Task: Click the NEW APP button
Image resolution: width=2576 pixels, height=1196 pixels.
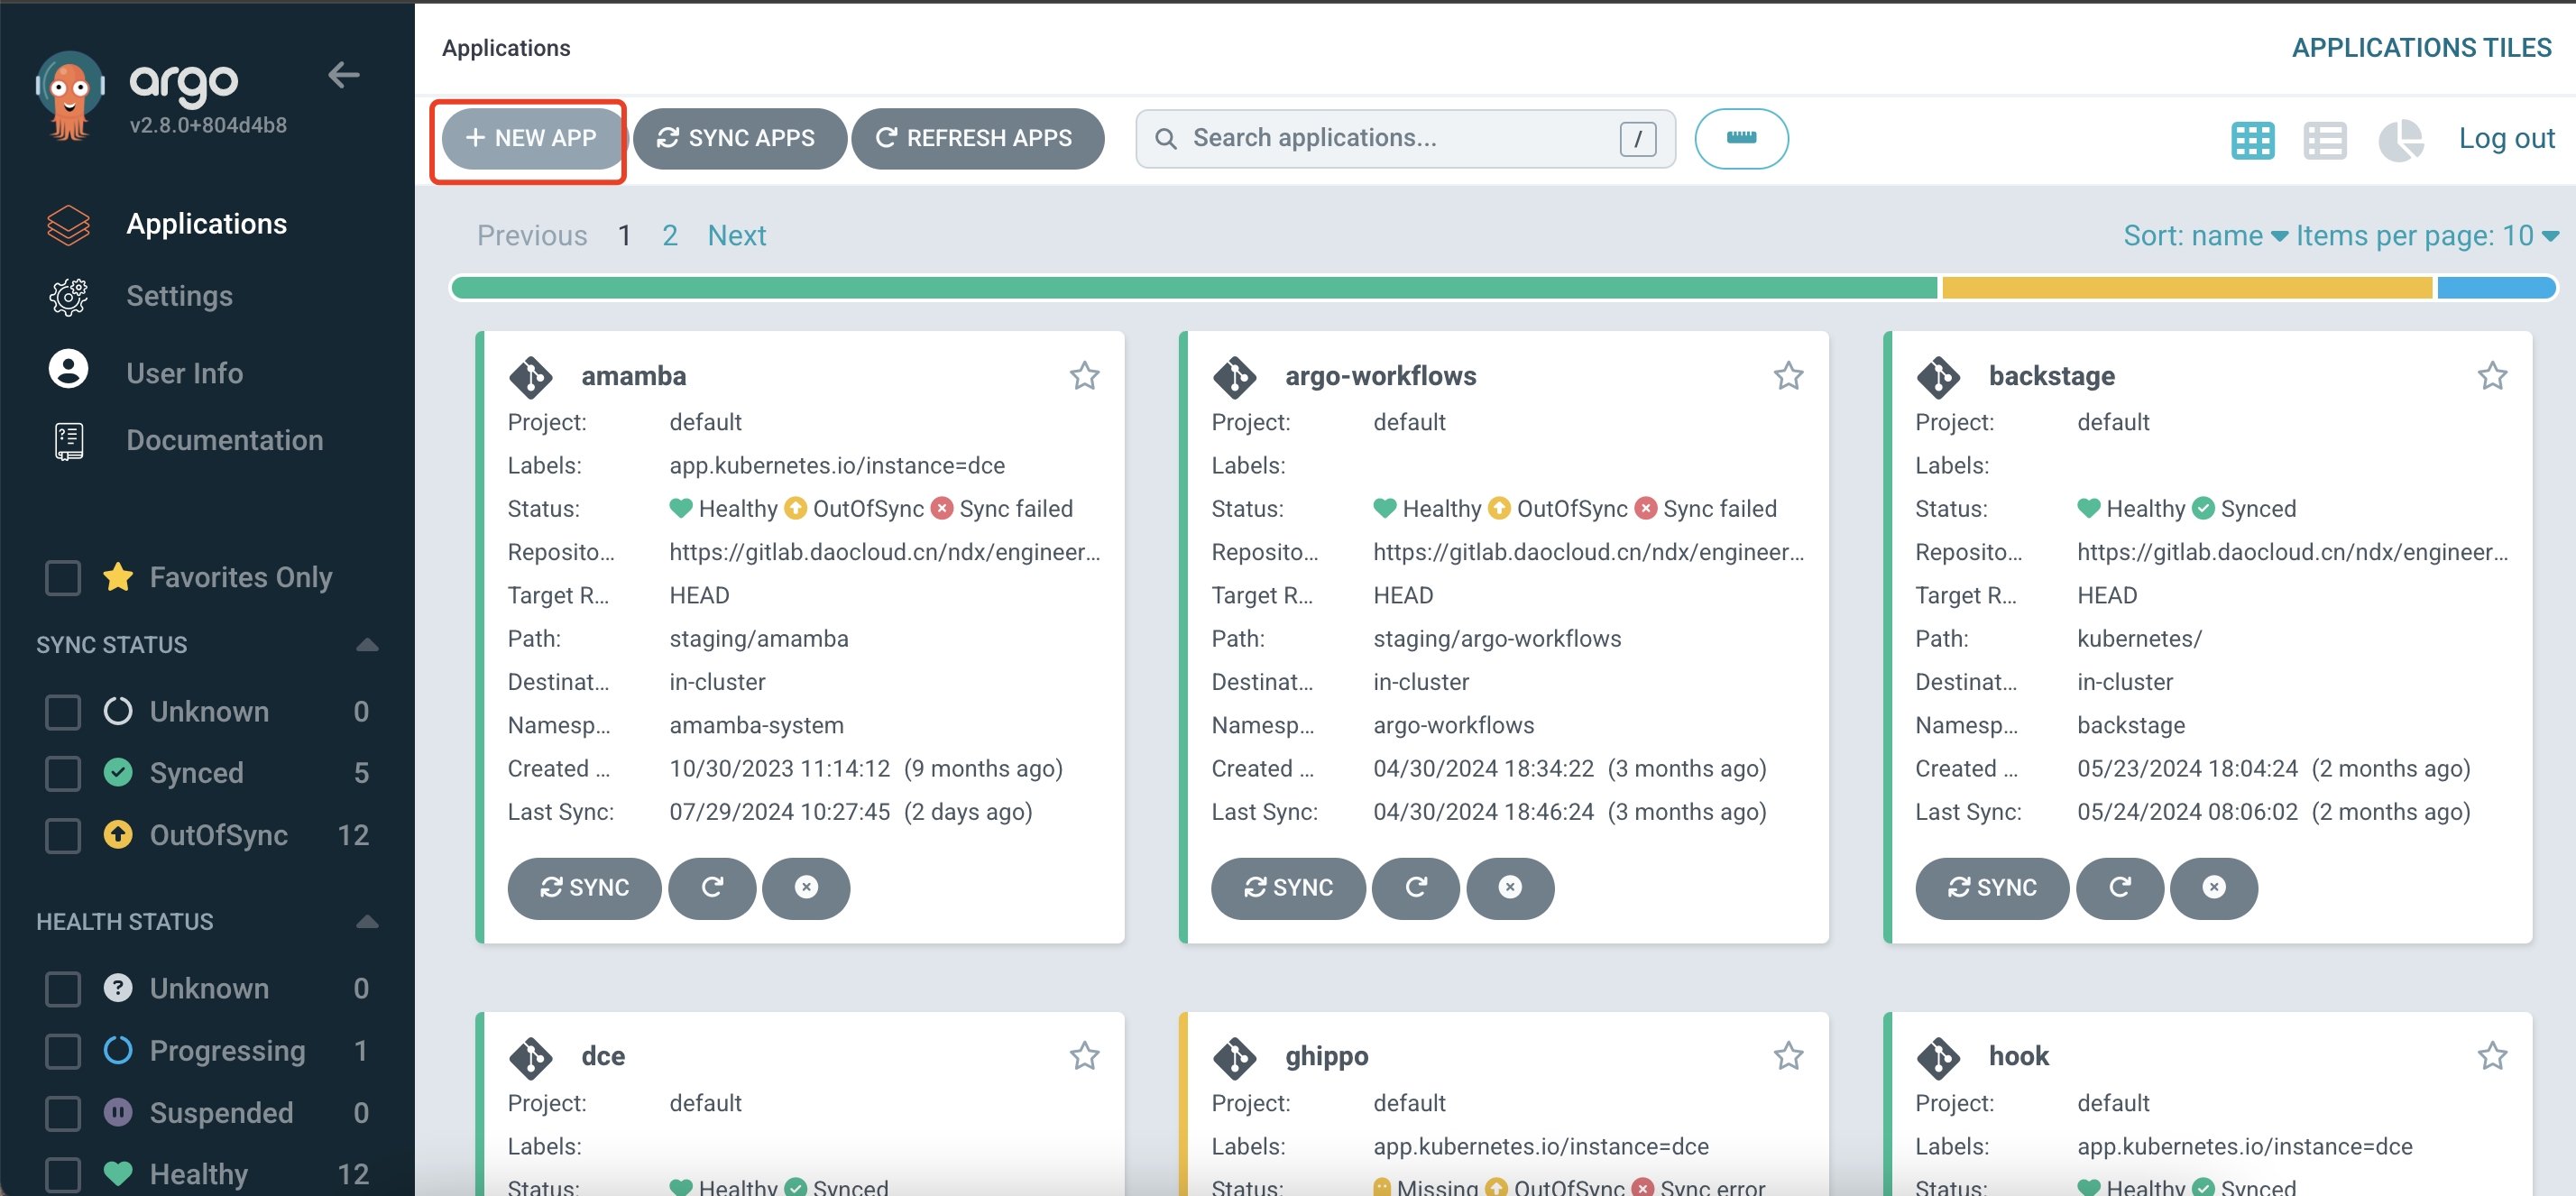Action: (530, 138)
